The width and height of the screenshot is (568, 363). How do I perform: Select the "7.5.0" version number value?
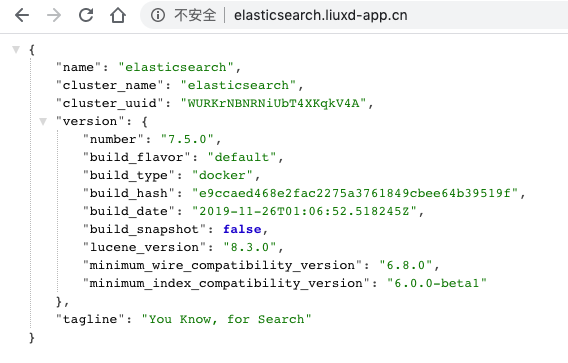point(187,139)
